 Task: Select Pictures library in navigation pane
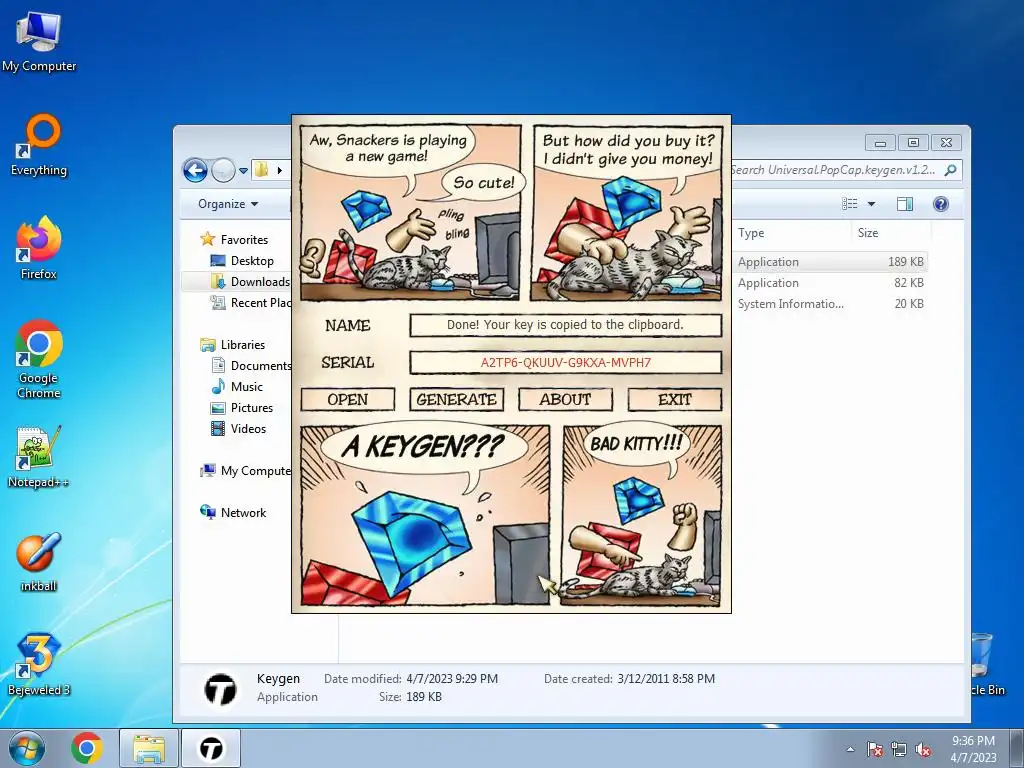tap(251, 408)
